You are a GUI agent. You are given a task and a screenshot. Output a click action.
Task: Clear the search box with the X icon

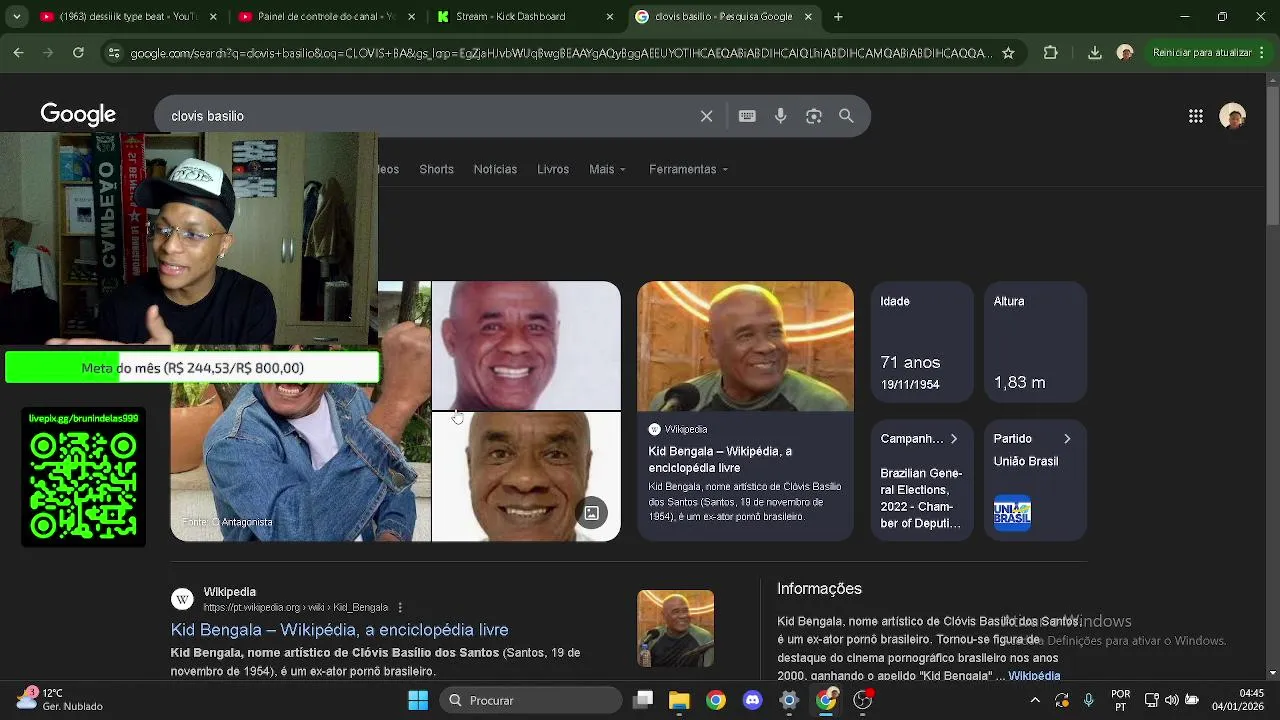(x=706, y=116)
